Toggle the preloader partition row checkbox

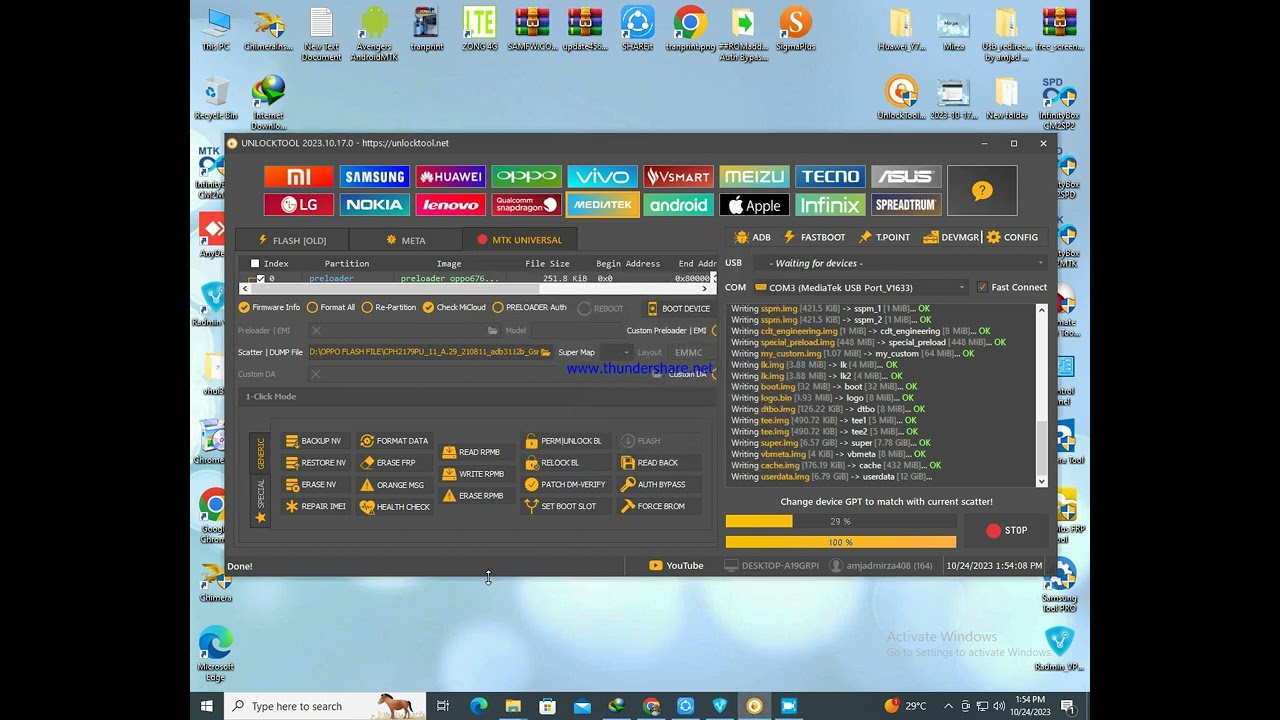[x=261, y=279]
